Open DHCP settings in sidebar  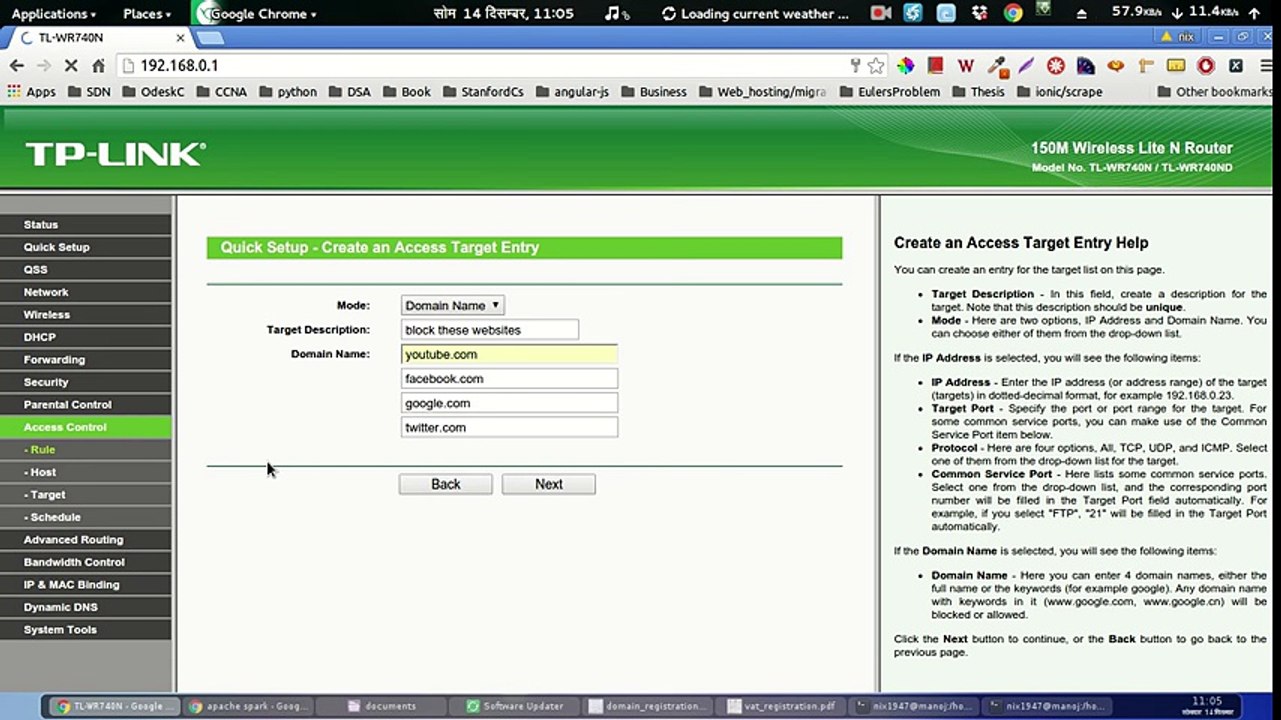pos(86,337)
